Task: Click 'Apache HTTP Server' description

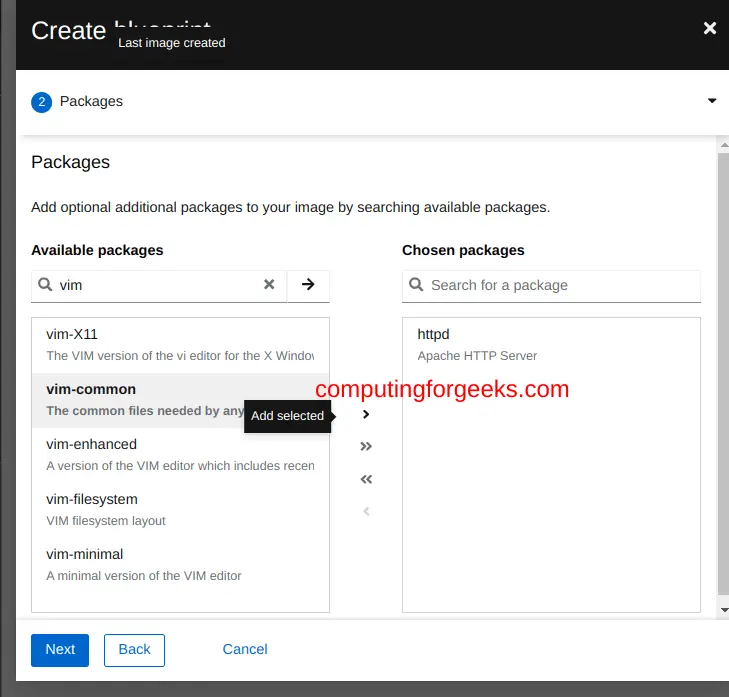Action: [x=477, y=356]
